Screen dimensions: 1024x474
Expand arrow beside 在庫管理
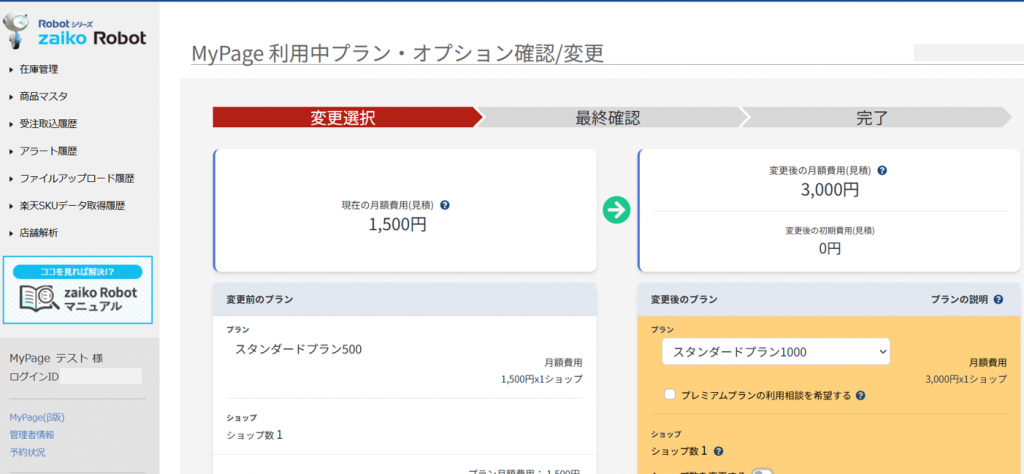click(12, 69)
